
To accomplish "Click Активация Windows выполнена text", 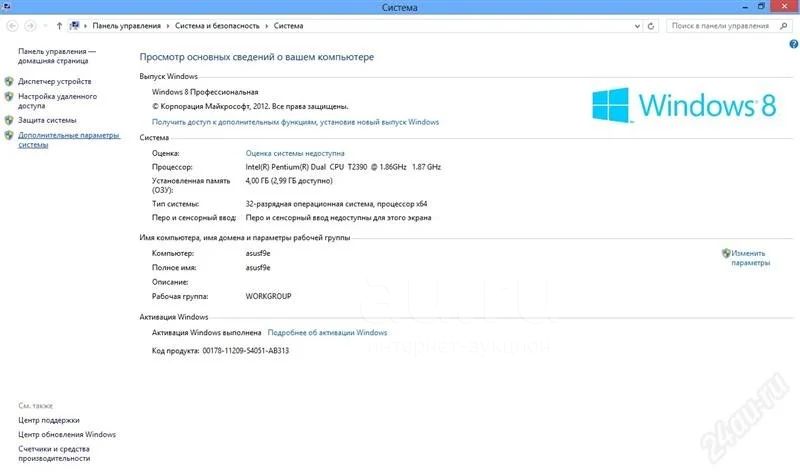I will click(x=206, y=333).
